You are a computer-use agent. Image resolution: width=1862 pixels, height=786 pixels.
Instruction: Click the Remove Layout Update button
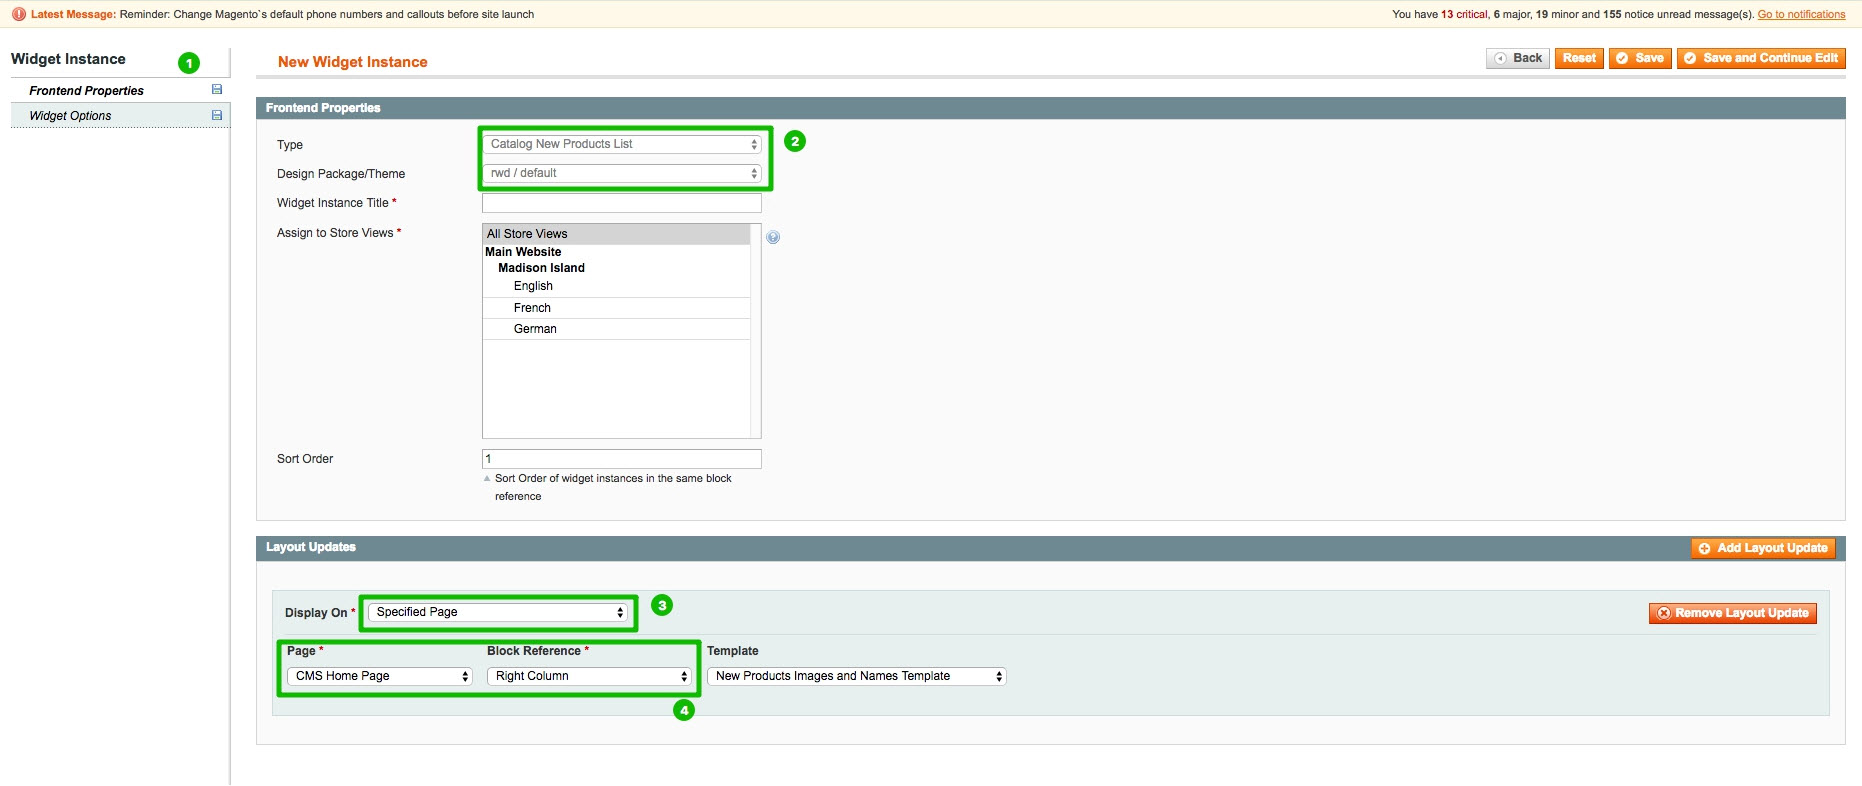pos(1732,613)
